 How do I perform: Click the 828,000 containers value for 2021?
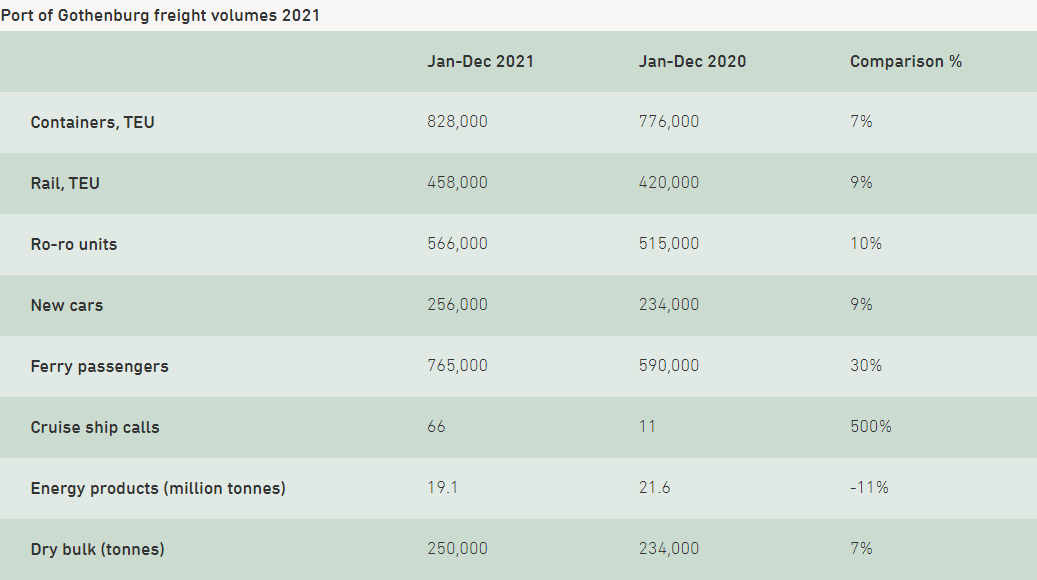point(457,122)
